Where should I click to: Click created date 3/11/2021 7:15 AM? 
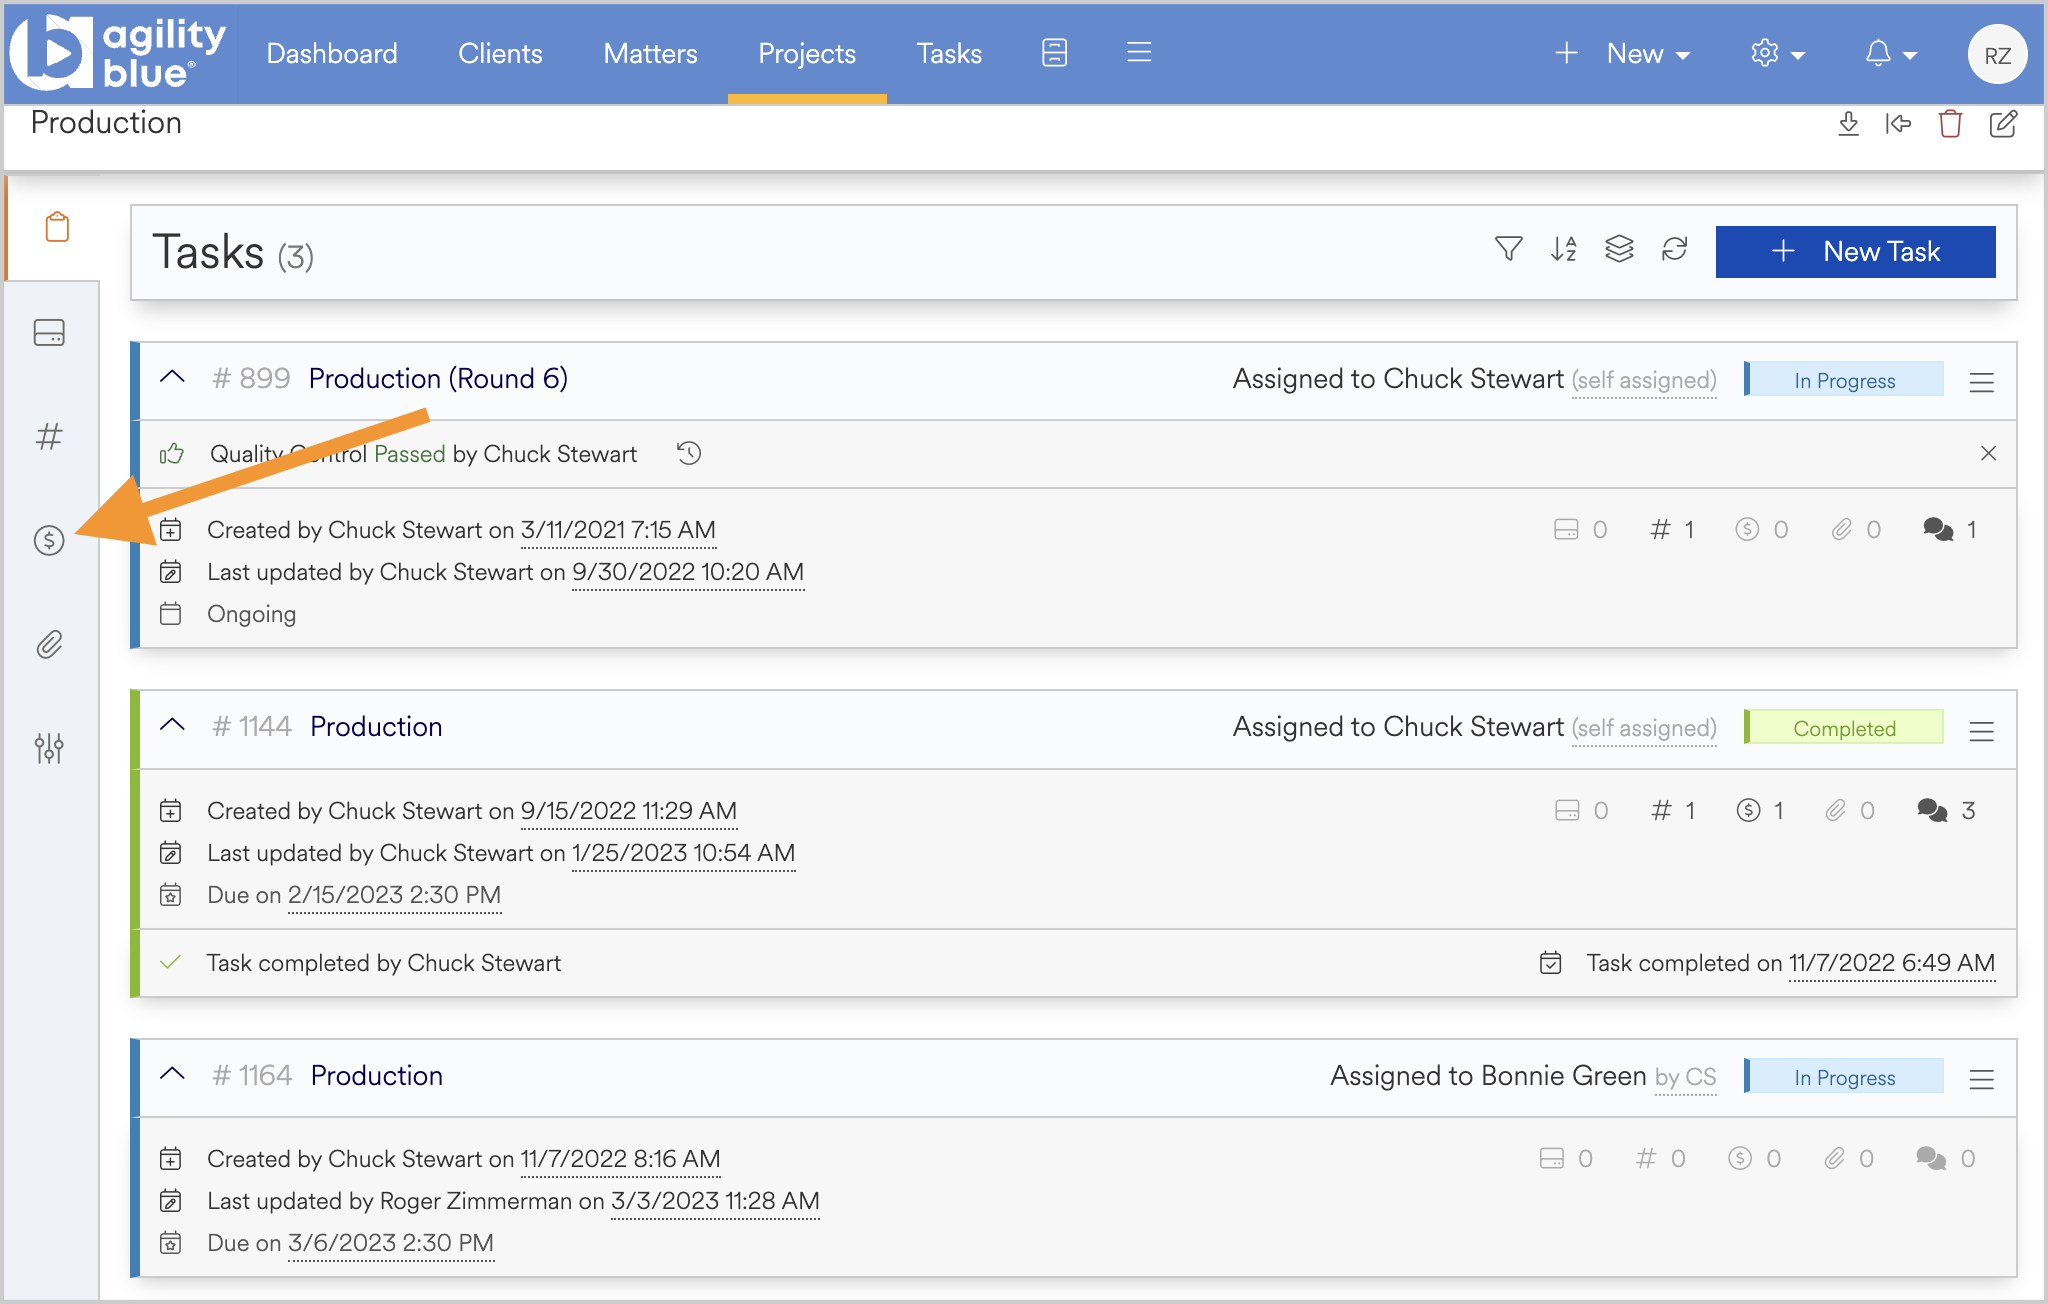click(x=618, y=531)
